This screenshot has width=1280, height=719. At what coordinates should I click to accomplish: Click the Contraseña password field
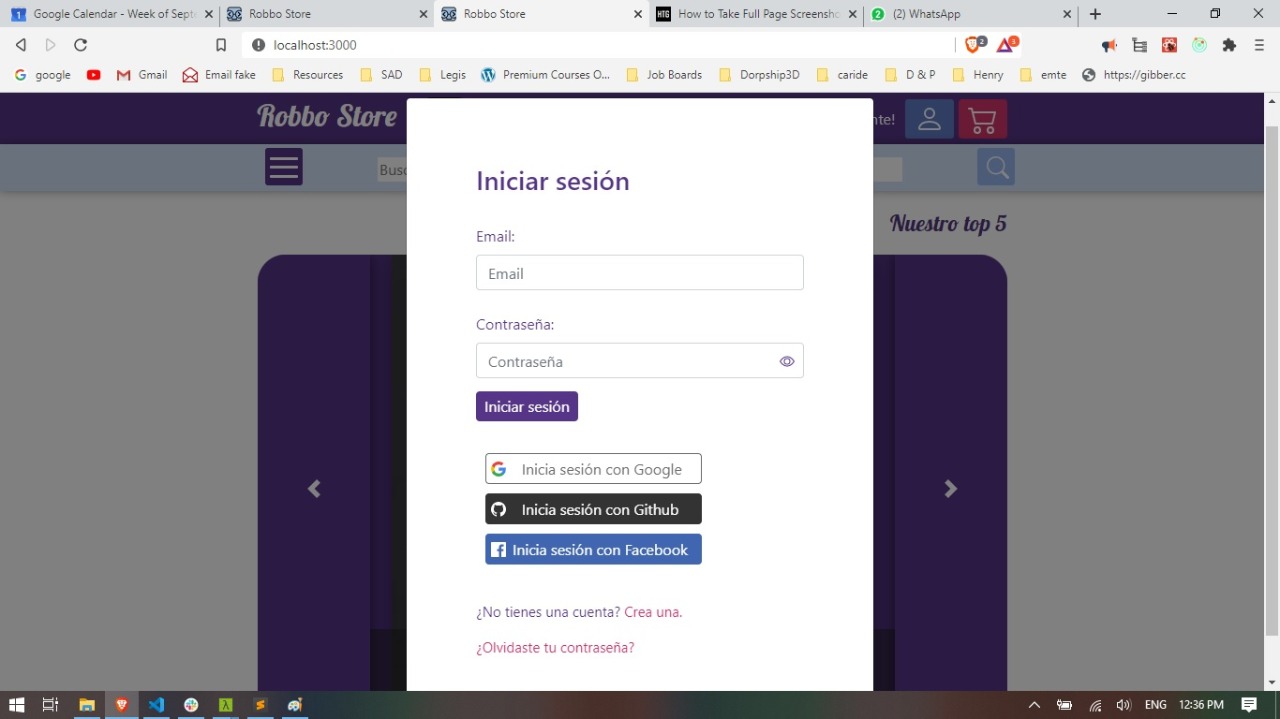[x=640, y=361]
